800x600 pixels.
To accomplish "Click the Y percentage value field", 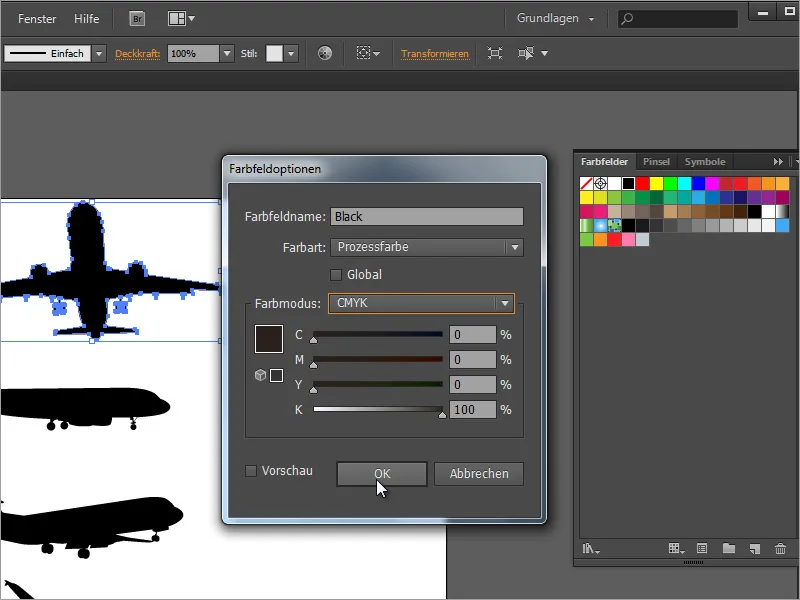I will click(472, 384).
